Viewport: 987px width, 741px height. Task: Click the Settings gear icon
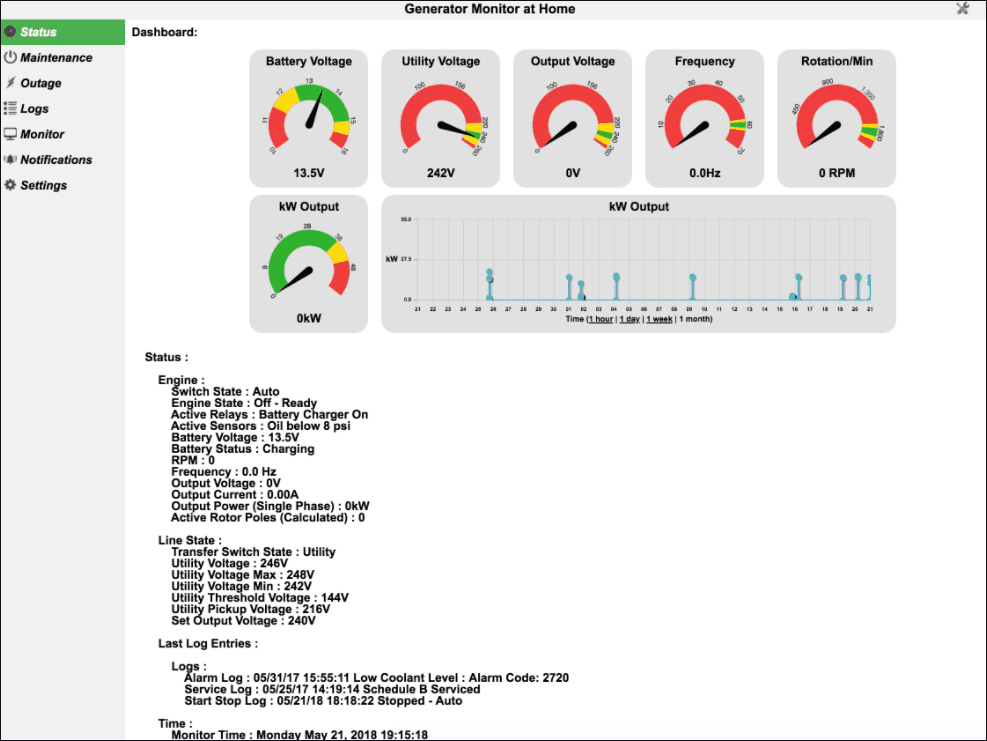[x=10, y=185]
